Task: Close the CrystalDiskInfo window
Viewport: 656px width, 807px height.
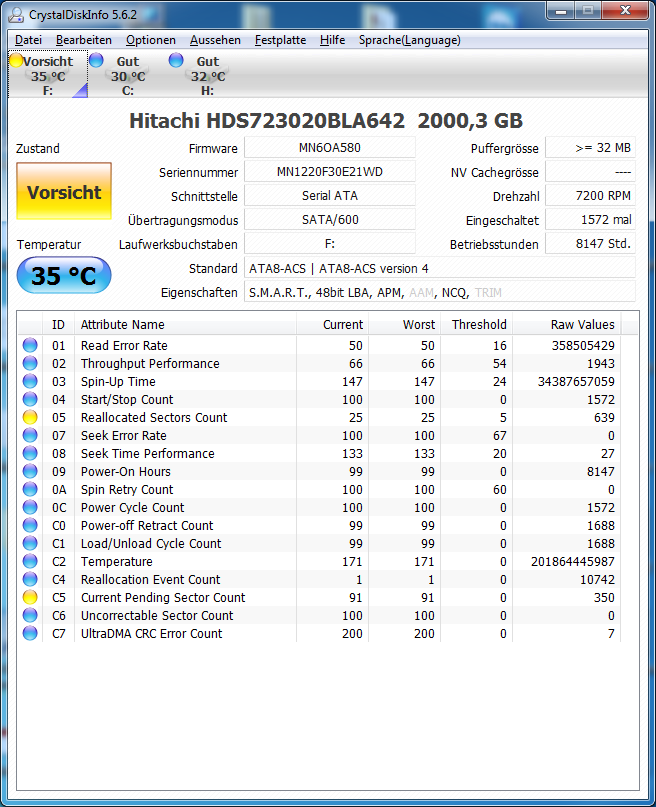Action: (x=625, y=11)
